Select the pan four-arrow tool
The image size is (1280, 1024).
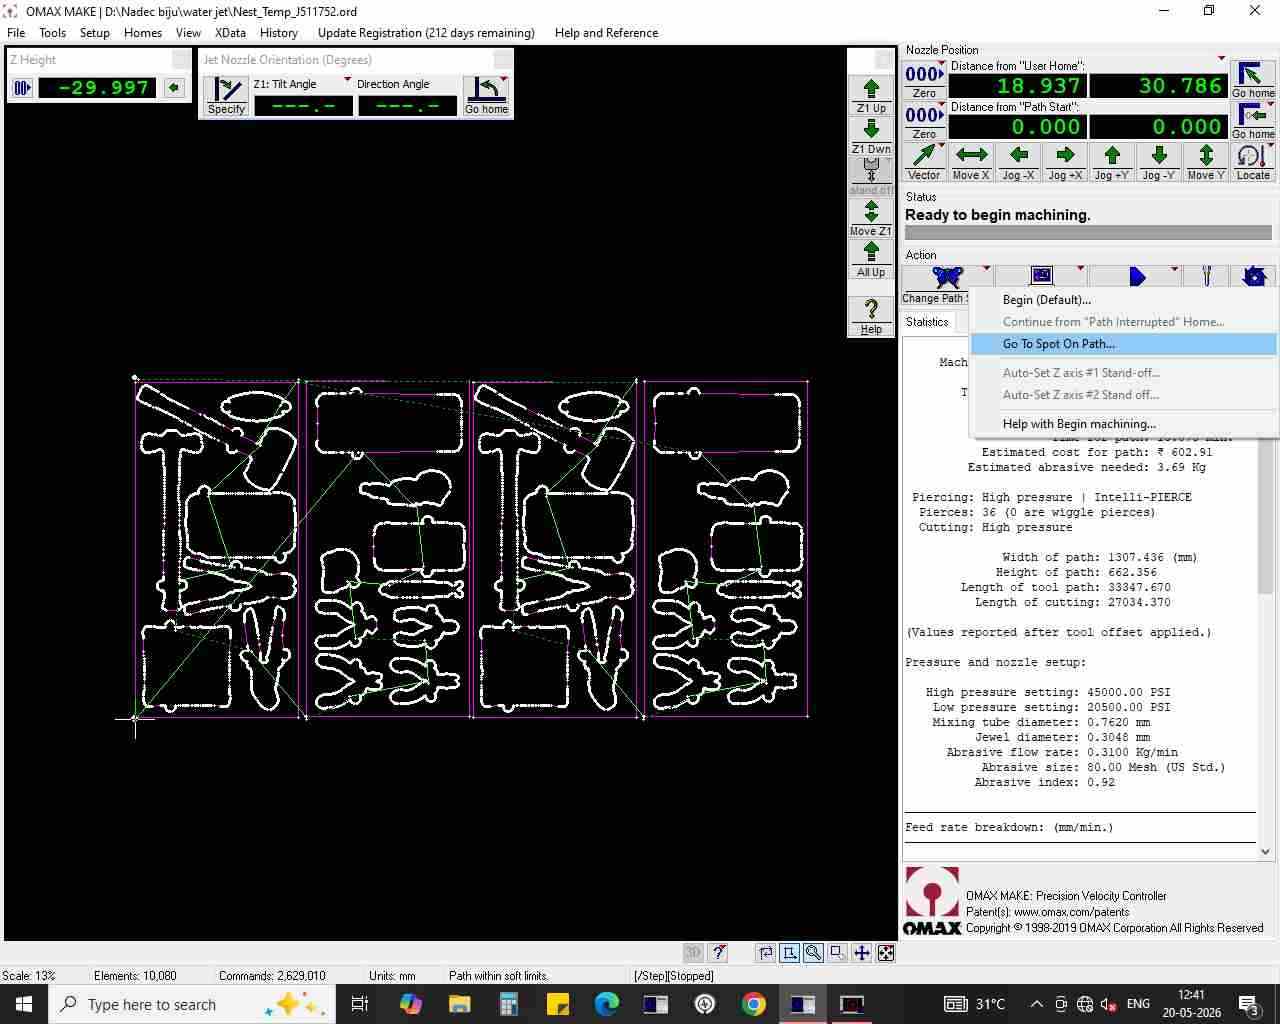click(861, 953)
